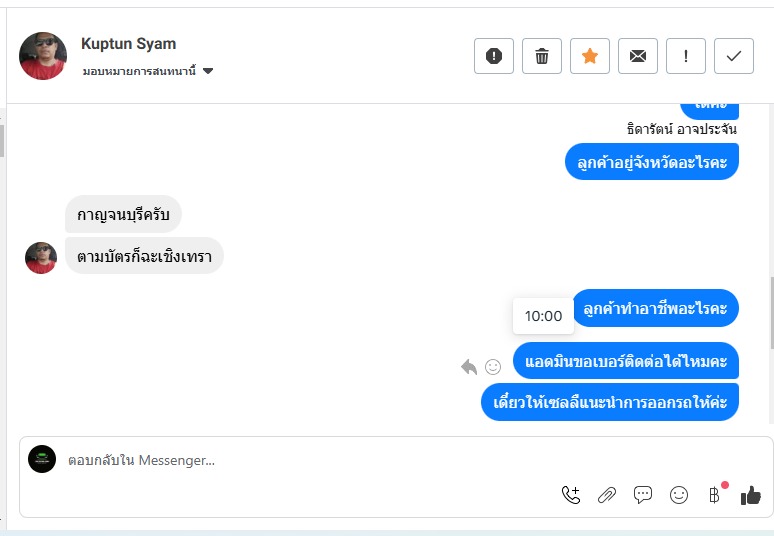Screen dimensions: 774x536
Task: Toggle the exclamation priority button
Action: coord(686,56)
